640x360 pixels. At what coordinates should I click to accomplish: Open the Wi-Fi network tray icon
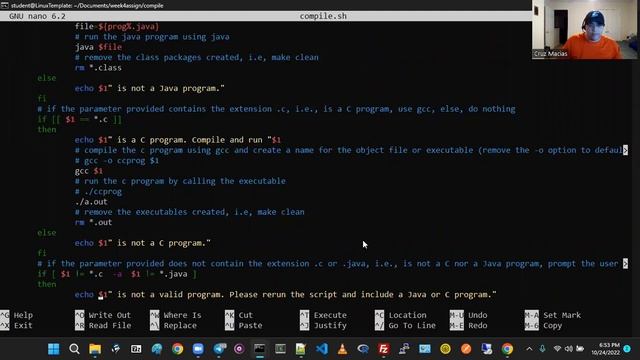pyautogui.click(x=557, y=349)
